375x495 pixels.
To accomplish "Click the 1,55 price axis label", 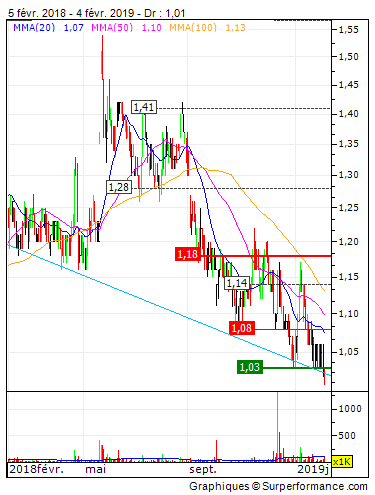I will click(x=349, y=30).
